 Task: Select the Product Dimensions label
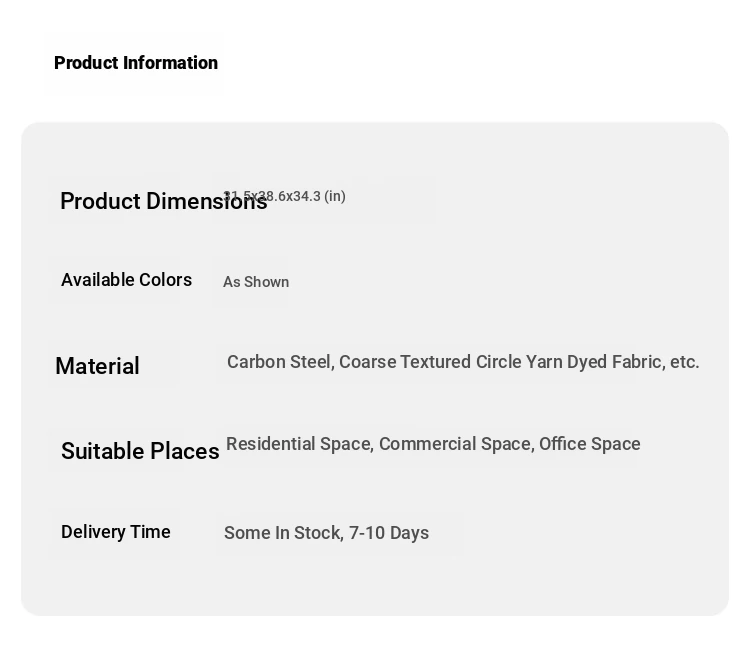click(164, 201)
